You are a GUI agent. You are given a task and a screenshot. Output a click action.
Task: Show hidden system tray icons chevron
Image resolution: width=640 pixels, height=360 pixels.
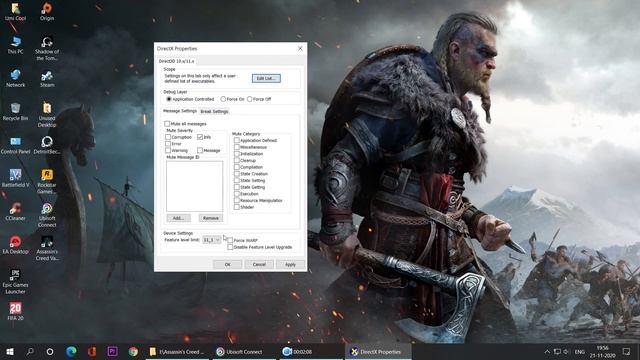547,351
